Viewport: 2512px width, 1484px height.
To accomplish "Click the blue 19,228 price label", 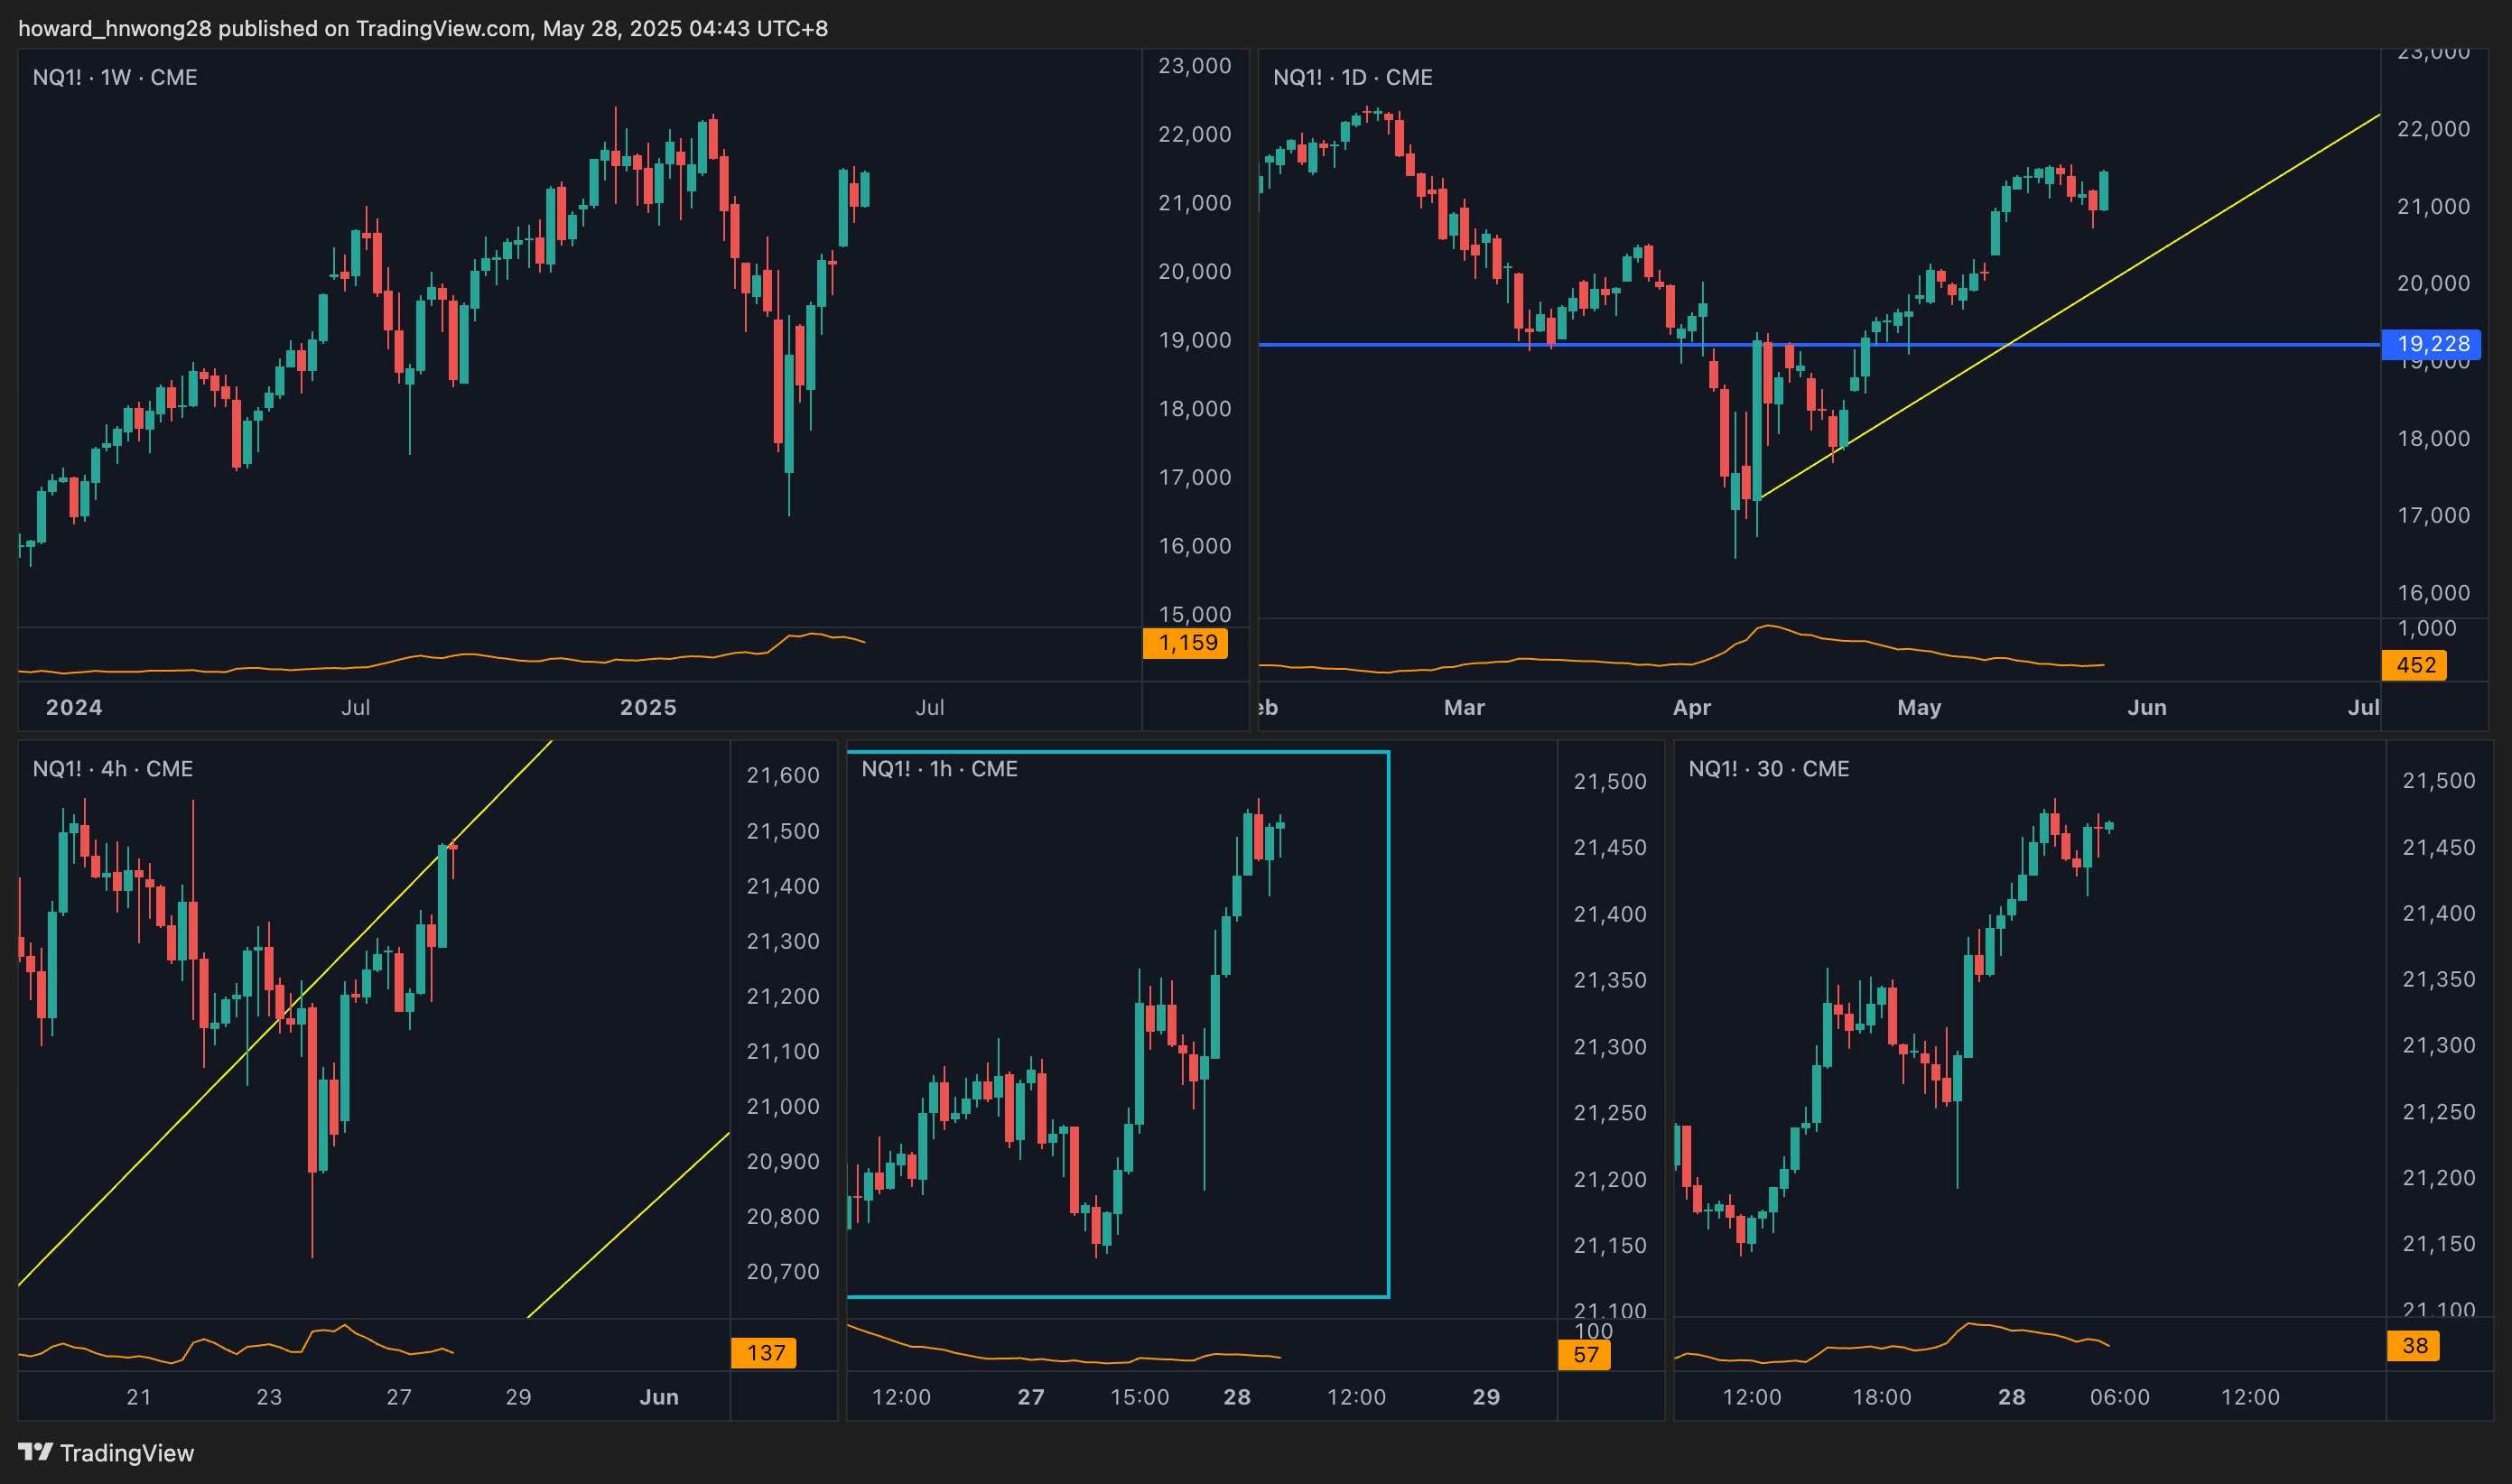I will 2432,344.
